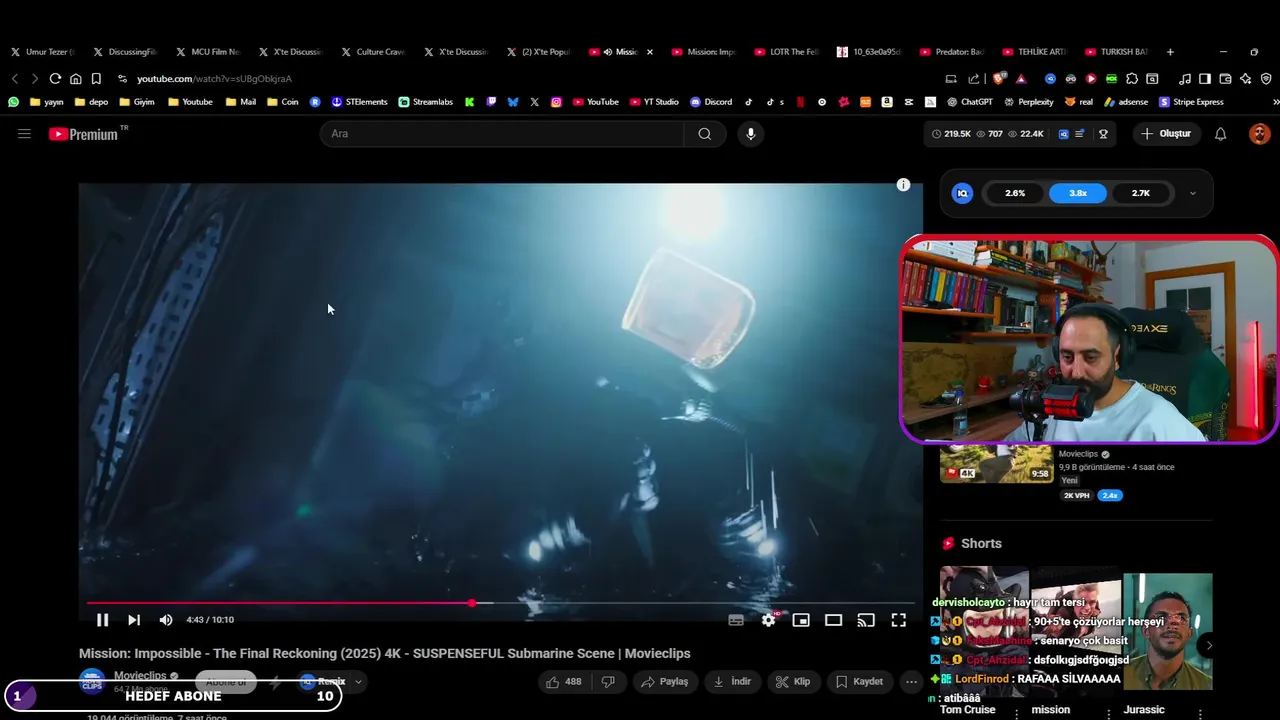Pause the video playback
Viewport: 1280px width, 720px height.
(x=102, y=620)
